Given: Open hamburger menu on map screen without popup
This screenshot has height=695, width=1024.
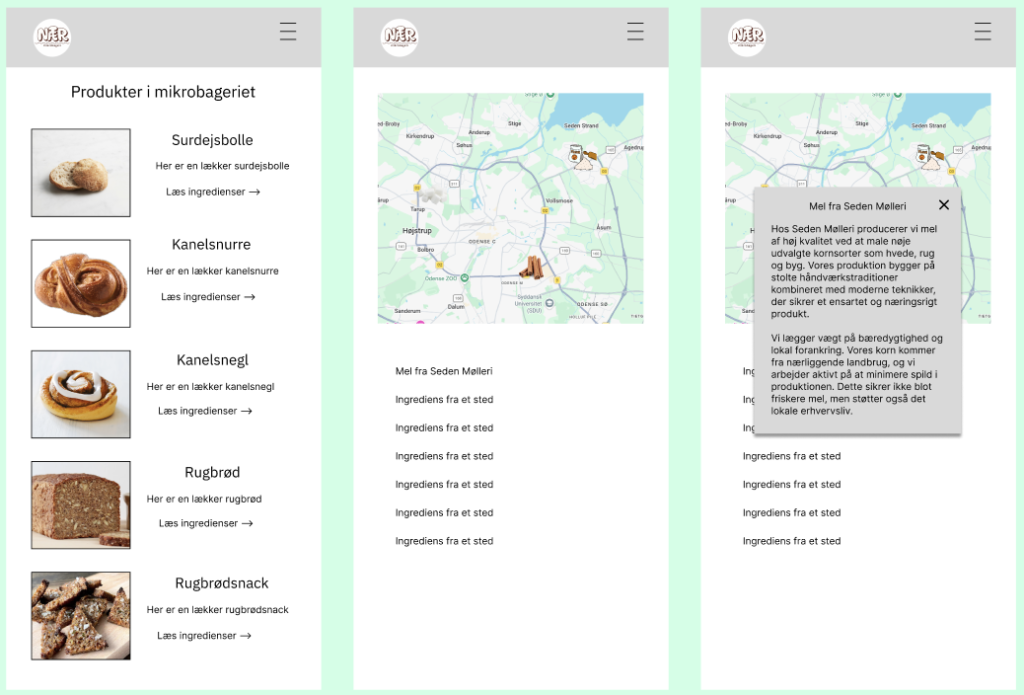Looking at the screenshot, I should click(x=635, y=31).
